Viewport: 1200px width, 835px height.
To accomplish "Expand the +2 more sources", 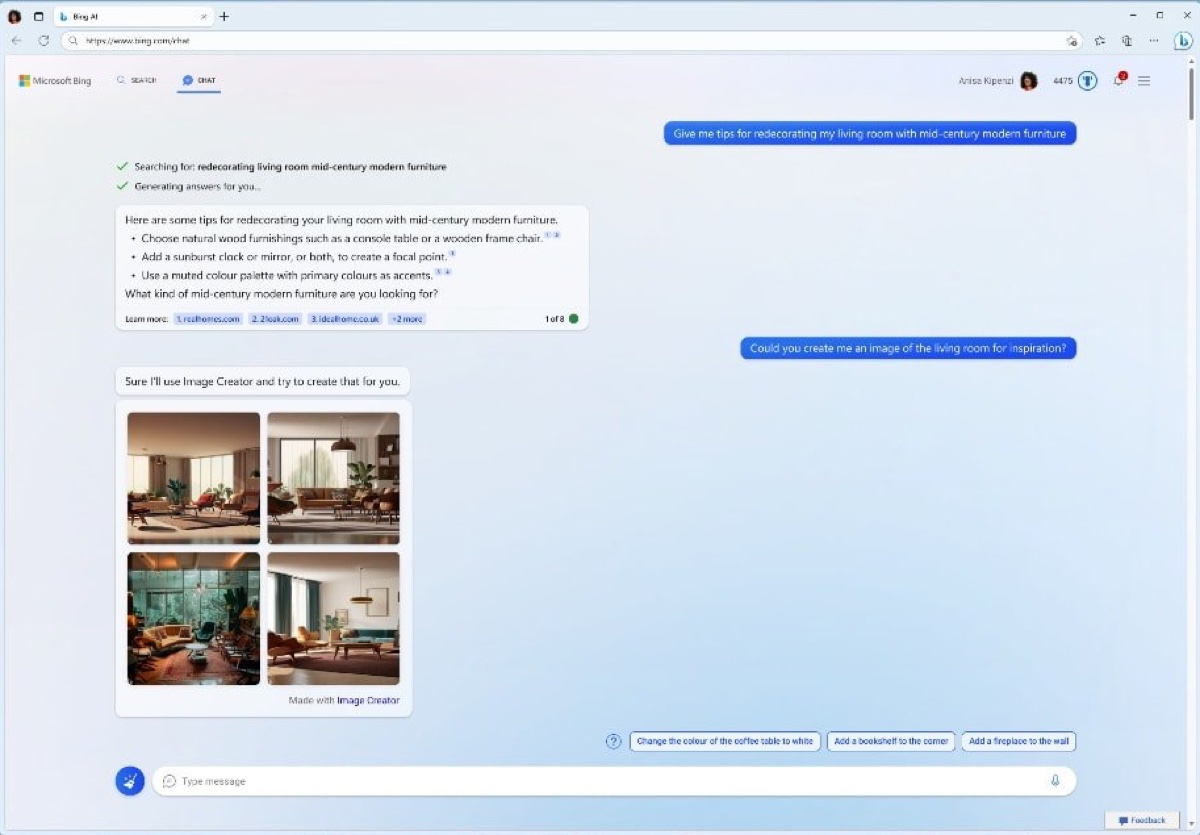I will (407, 319).
